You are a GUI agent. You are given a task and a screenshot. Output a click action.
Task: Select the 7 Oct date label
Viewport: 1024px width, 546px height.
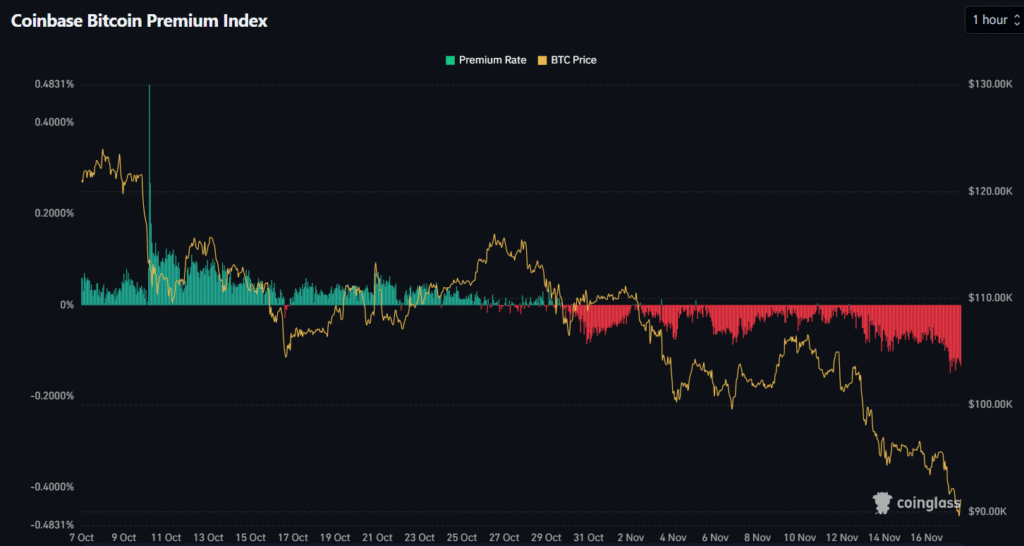(x=81, y=537)
